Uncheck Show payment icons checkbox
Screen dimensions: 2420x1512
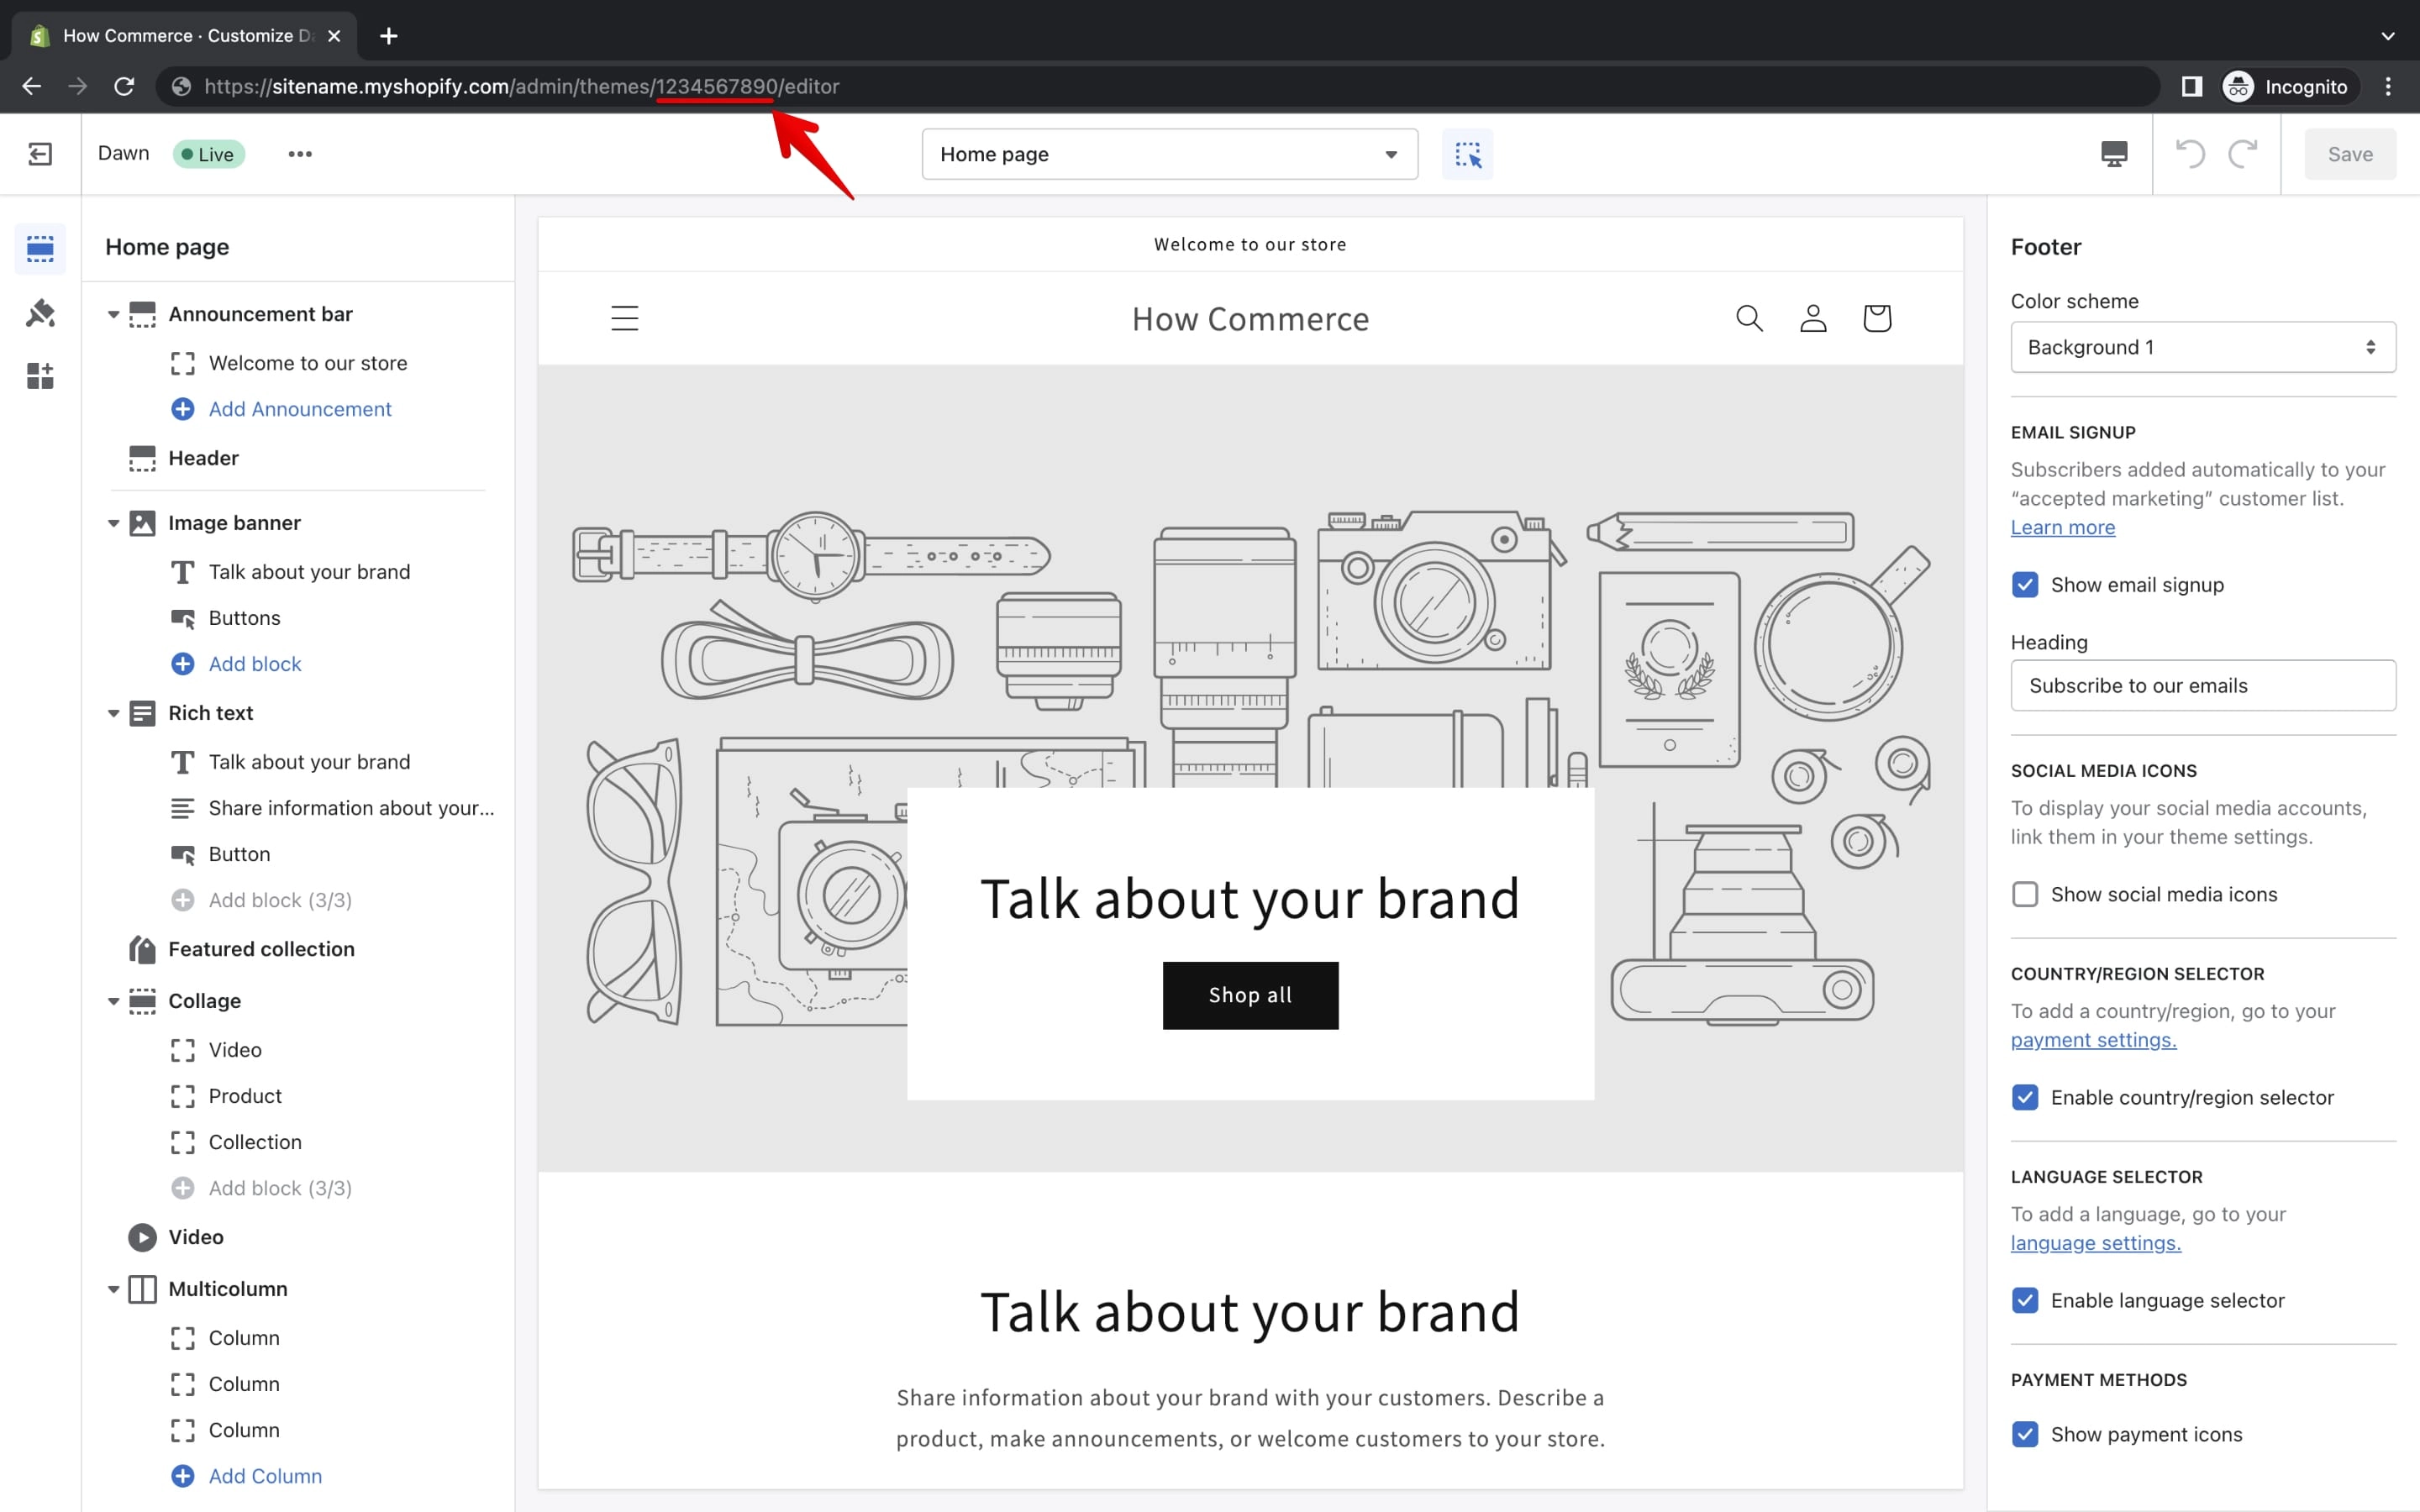pos(2025,1435)
